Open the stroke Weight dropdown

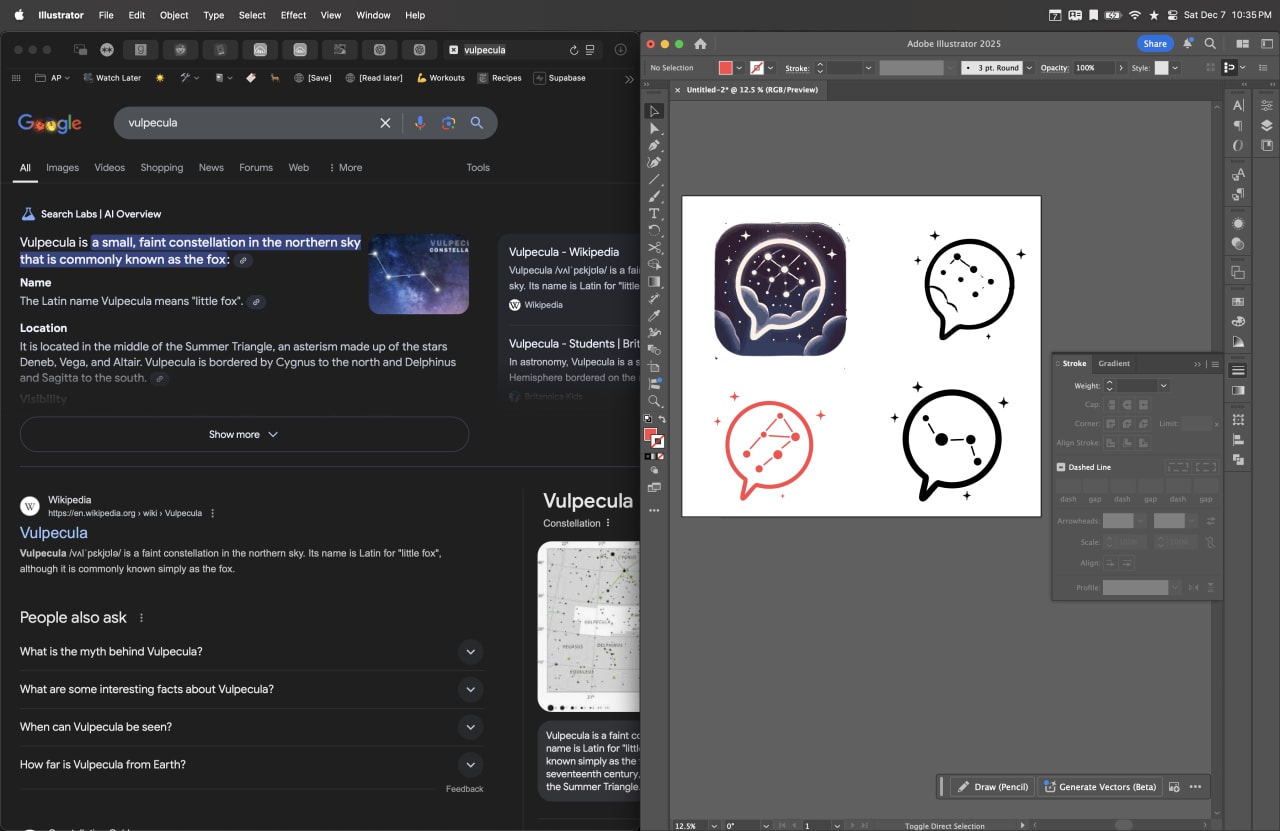pyautogui.click(x=1164, y=386)
